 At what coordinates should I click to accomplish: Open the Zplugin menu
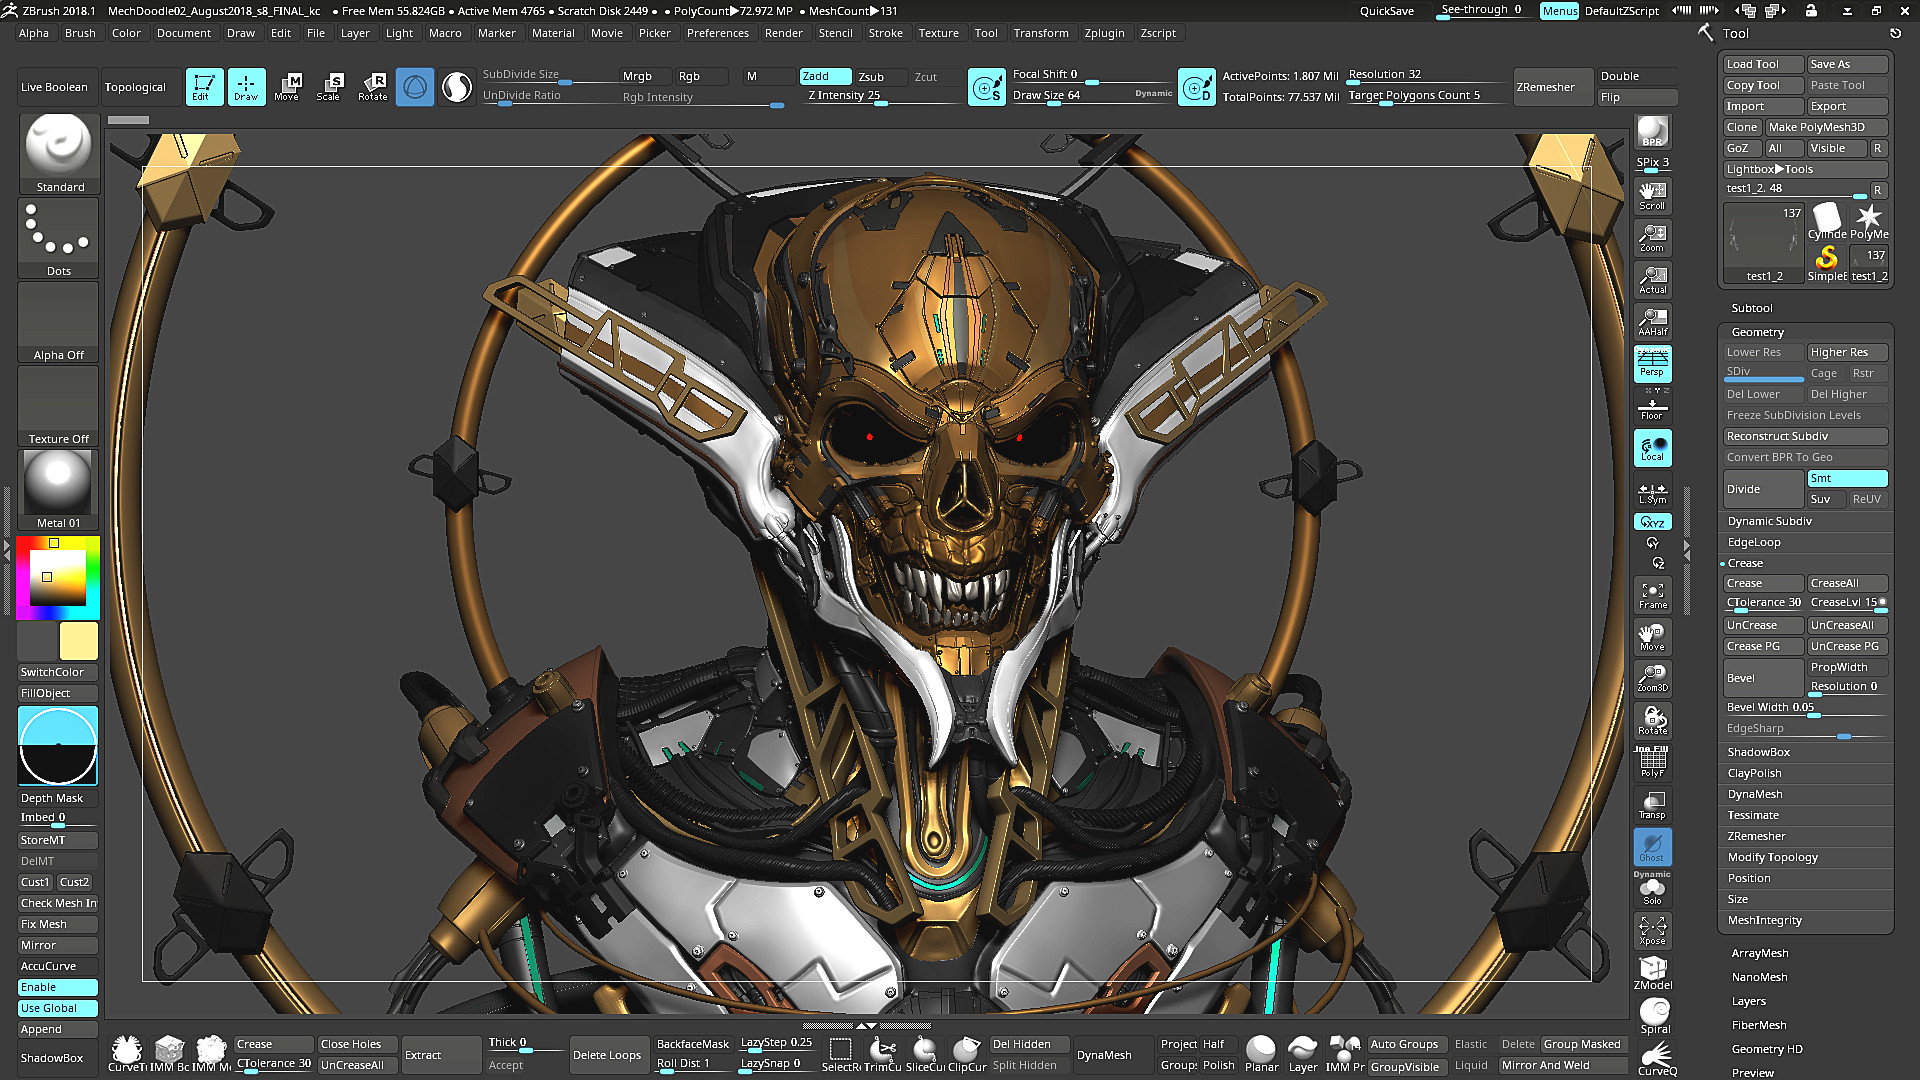click(1104, 33)
